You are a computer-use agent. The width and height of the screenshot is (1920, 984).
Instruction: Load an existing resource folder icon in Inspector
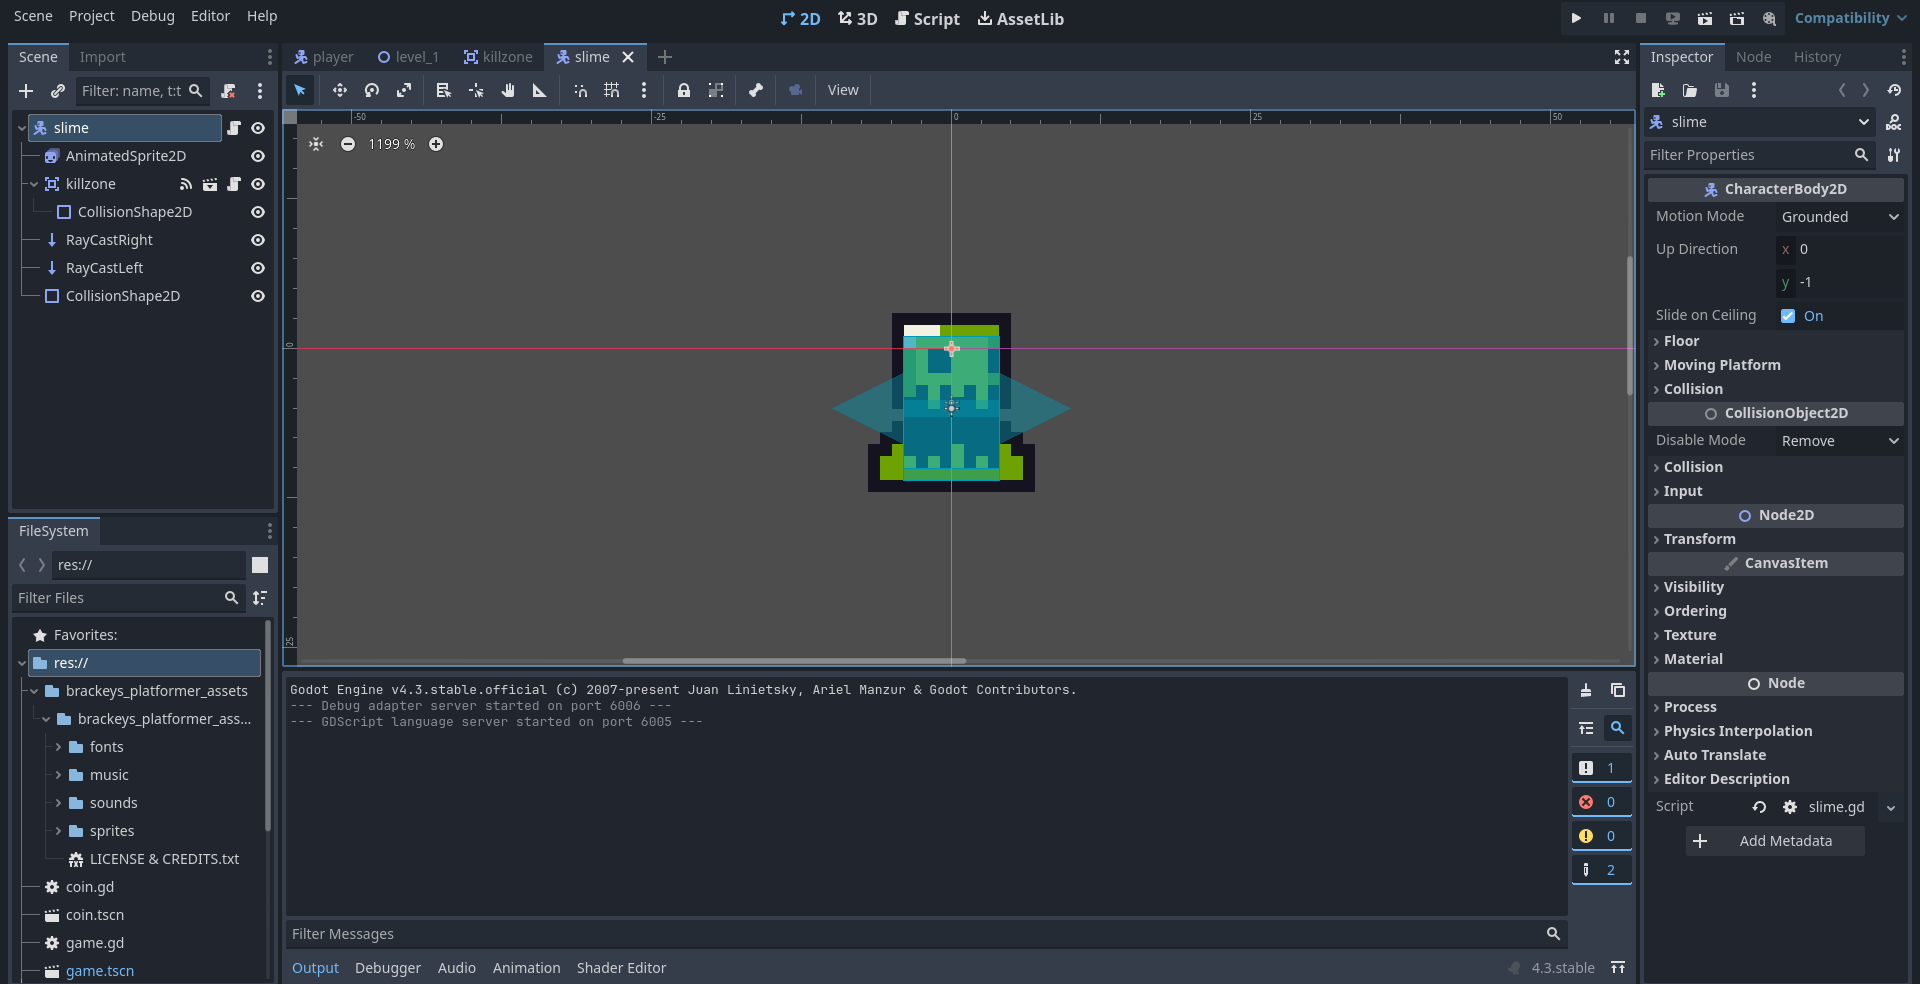tap(1690, 90)
